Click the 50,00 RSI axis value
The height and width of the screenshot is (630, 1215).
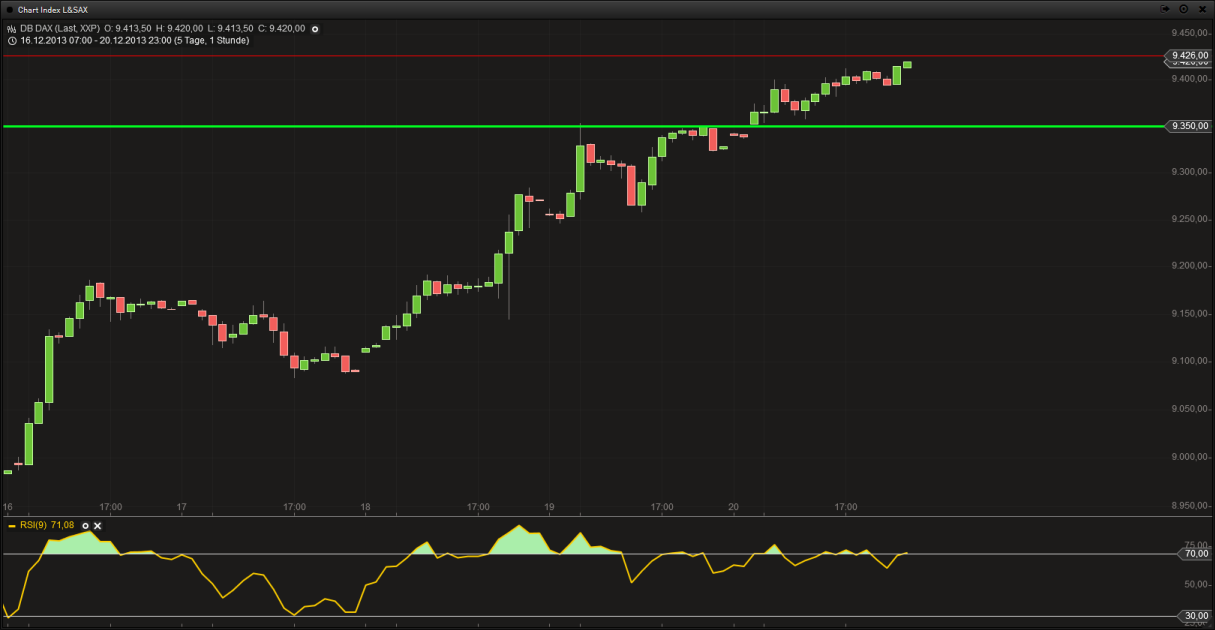coord(1196,584)
